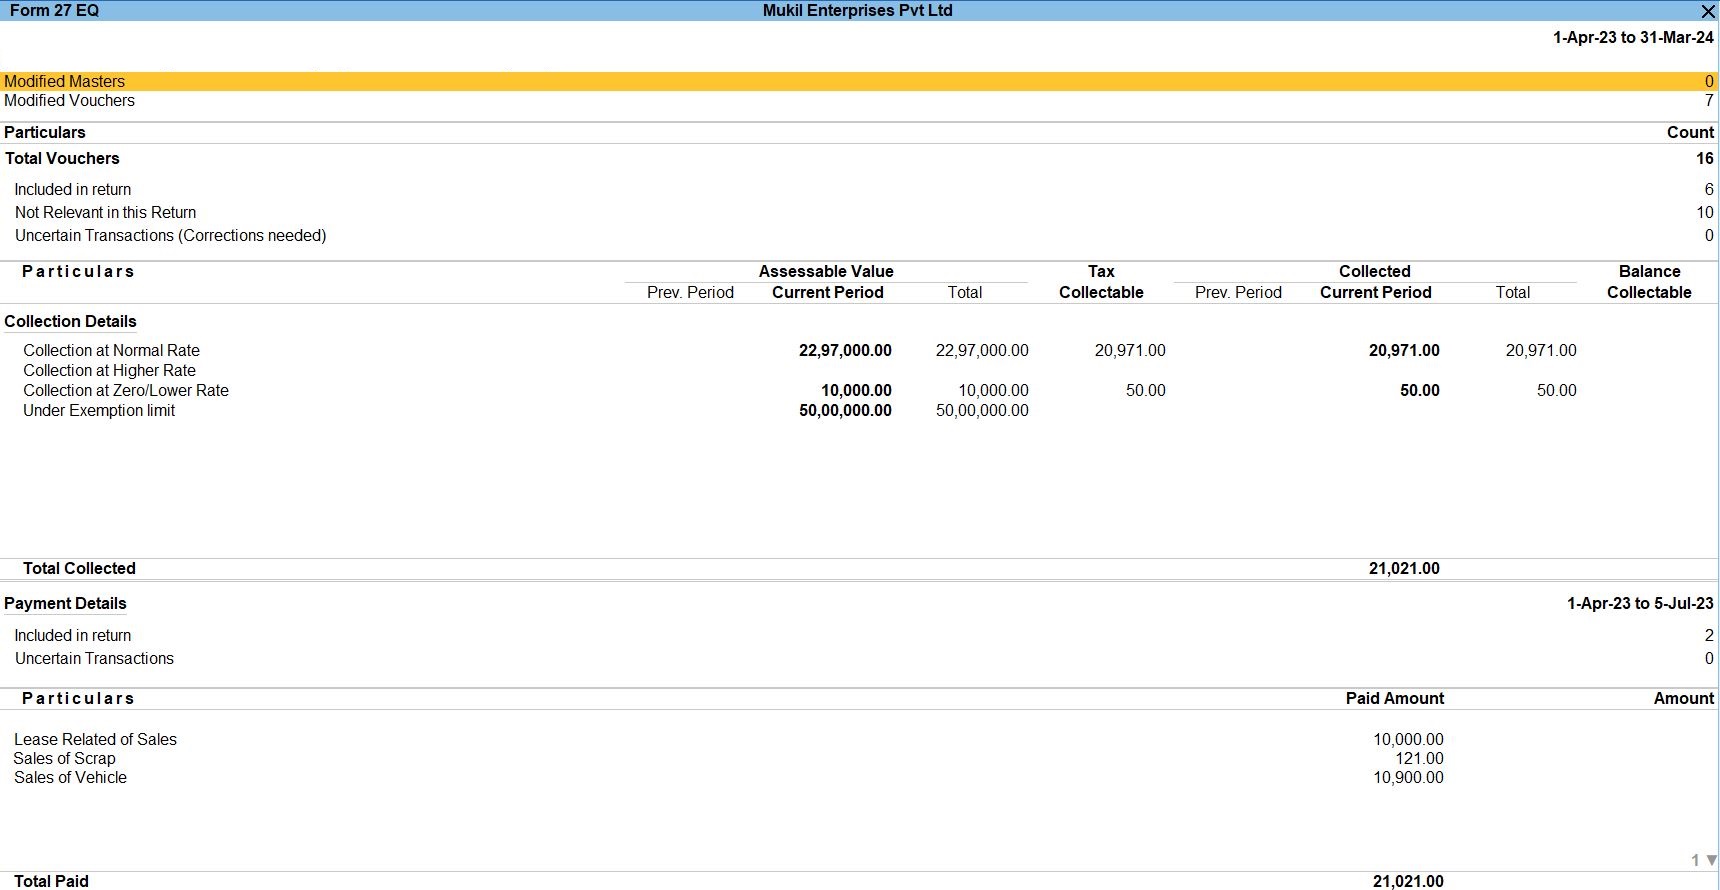Click the Modified Vouchers count 7
1720x890 pixels.
(1709, 100)
